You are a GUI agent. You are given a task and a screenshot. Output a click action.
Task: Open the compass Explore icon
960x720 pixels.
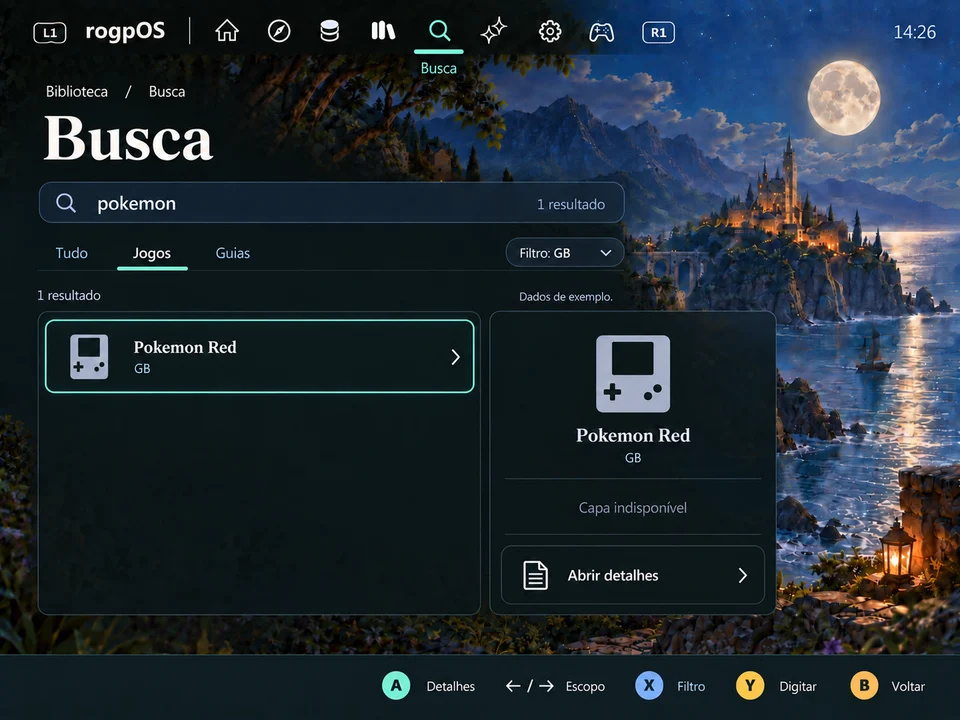tap(279, 31)
